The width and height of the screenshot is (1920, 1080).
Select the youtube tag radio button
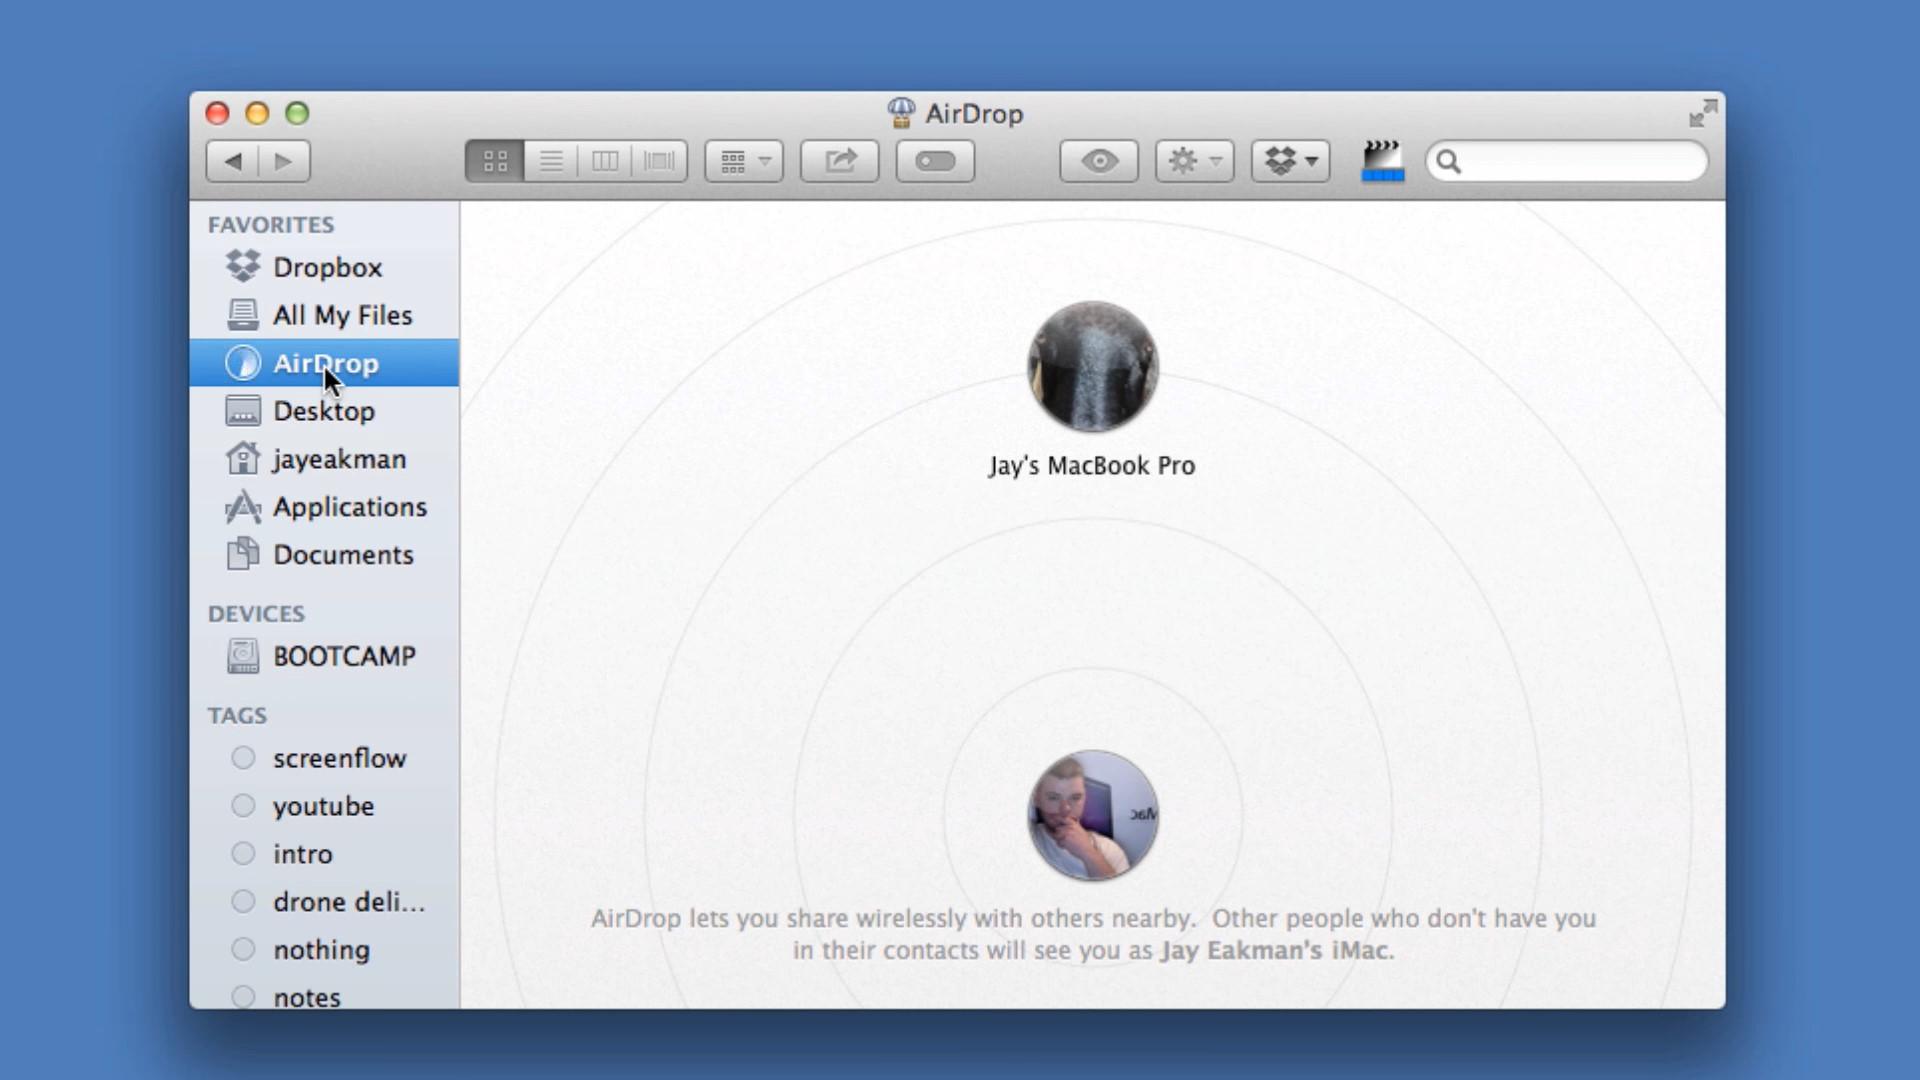pos(243,806)
